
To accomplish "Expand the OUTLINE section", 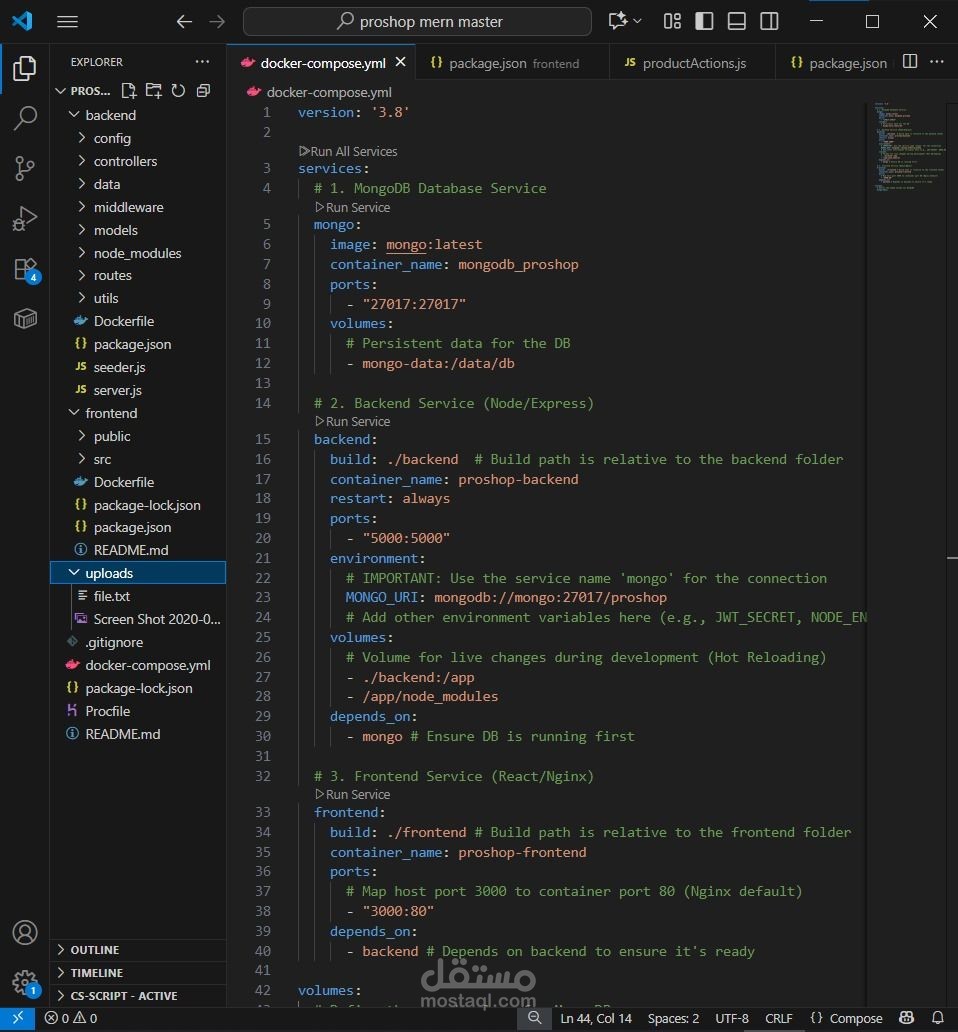I will (x=138, y=950).
